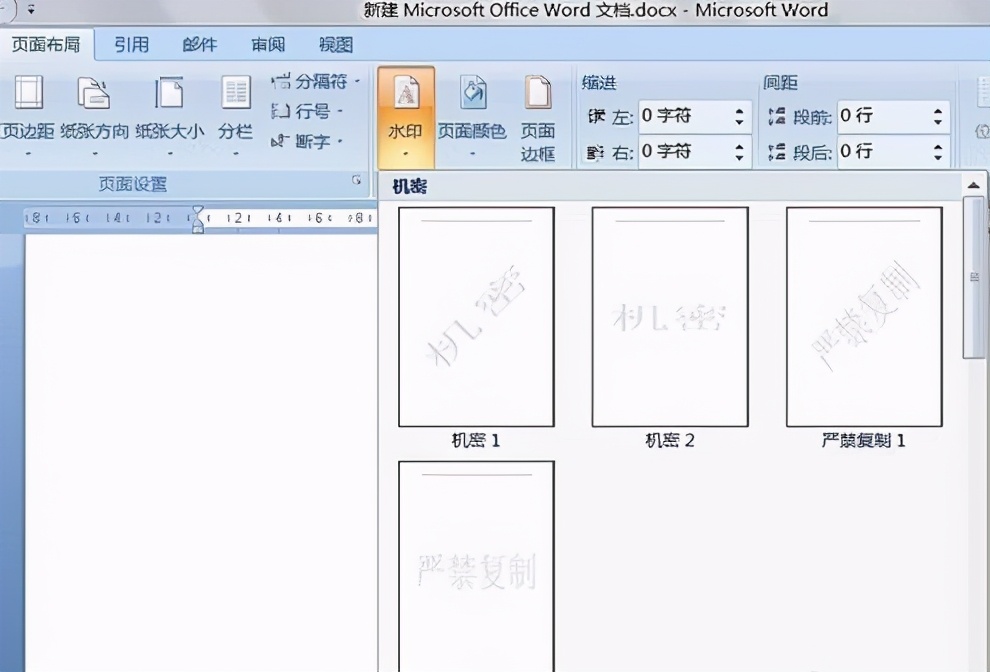The width and height of the screenshot is (990, 672).
Task: Open the 断字 hyphenation dropdown
Action: pos(307,141)
